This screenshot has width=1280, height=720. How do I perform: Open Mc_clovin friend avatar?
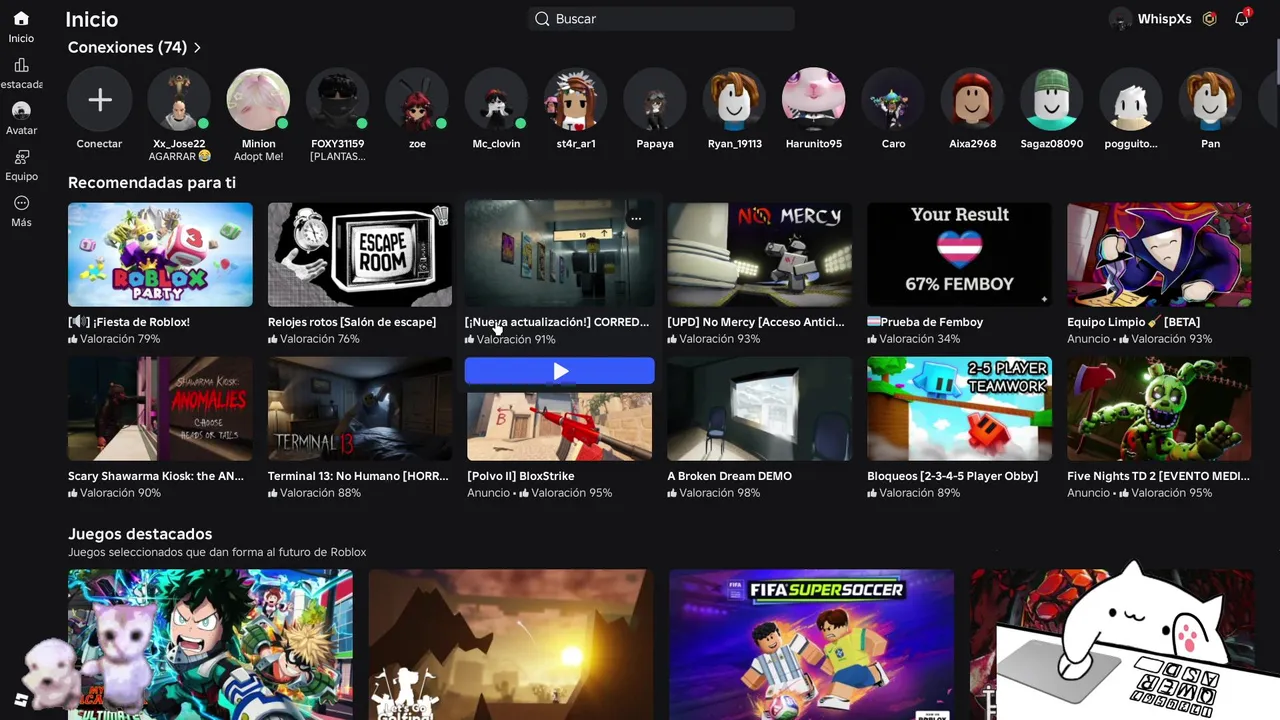click(496, 100)
